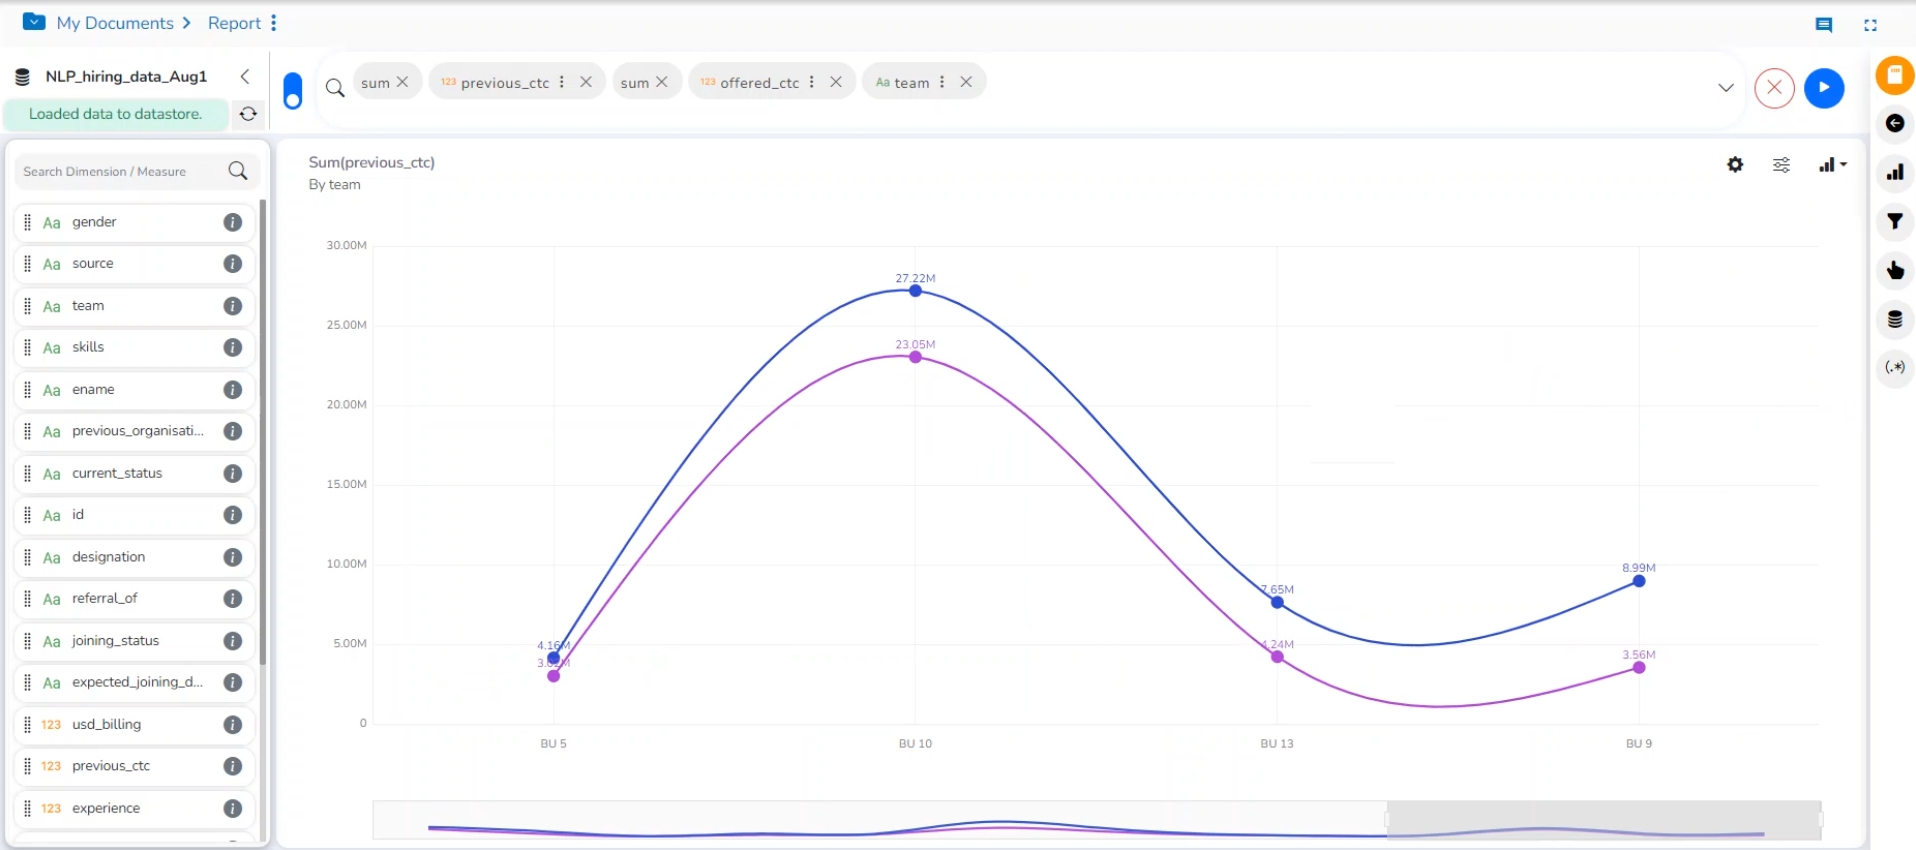
Task: Show info for skills dimension
Action: (x=233, y=347)
